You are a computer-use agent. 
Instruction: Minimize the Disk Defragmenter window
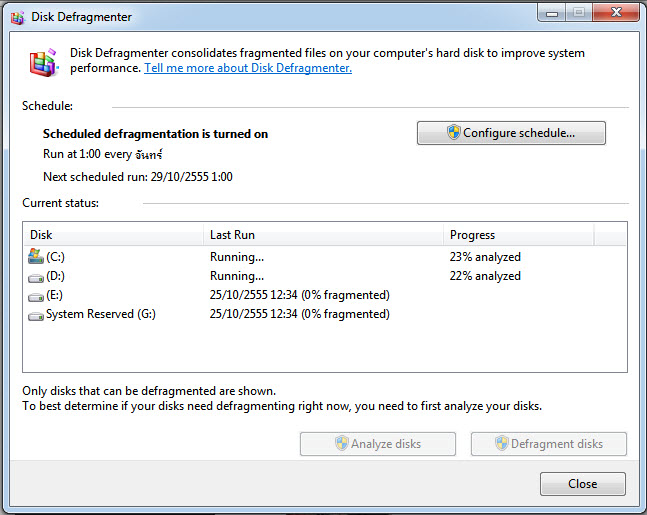pos(552,13)
